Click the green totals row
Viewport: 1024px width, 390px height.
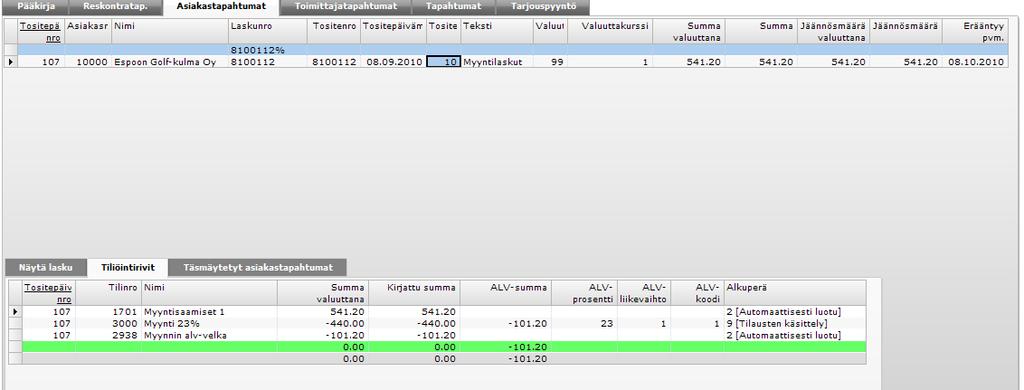click(x=445, y=347)
